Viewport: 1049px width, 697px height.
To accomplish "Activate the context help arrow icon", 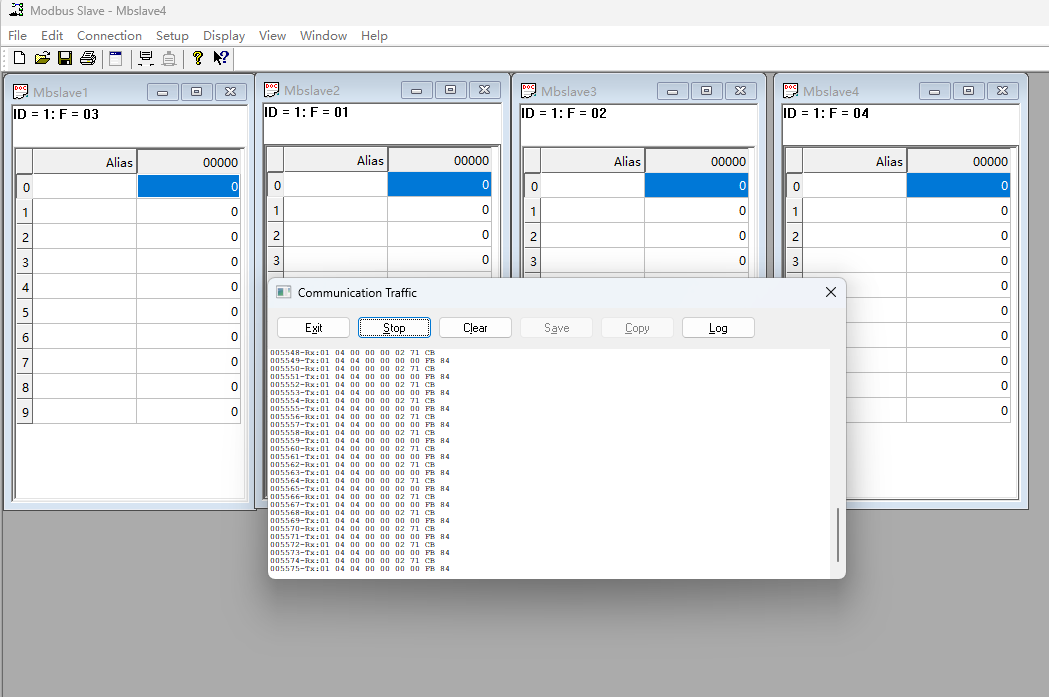I will click(221, 58).
